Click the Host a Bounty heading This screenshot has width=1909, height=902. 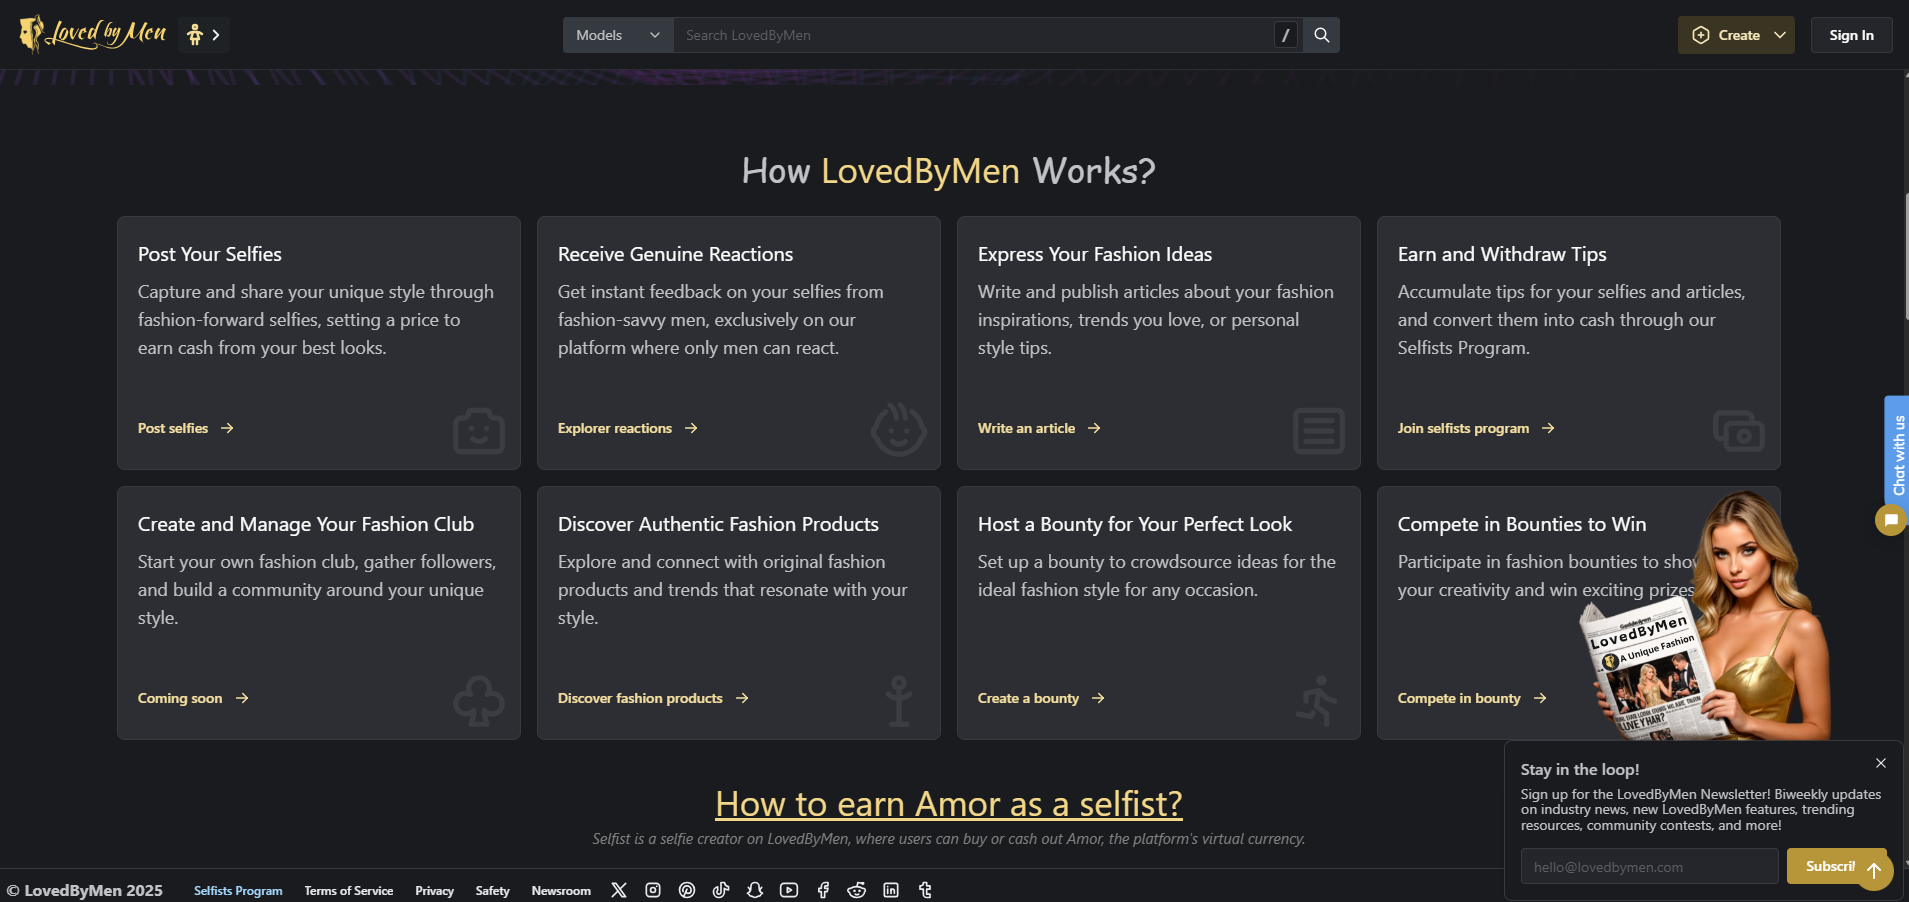[1135, 524]
